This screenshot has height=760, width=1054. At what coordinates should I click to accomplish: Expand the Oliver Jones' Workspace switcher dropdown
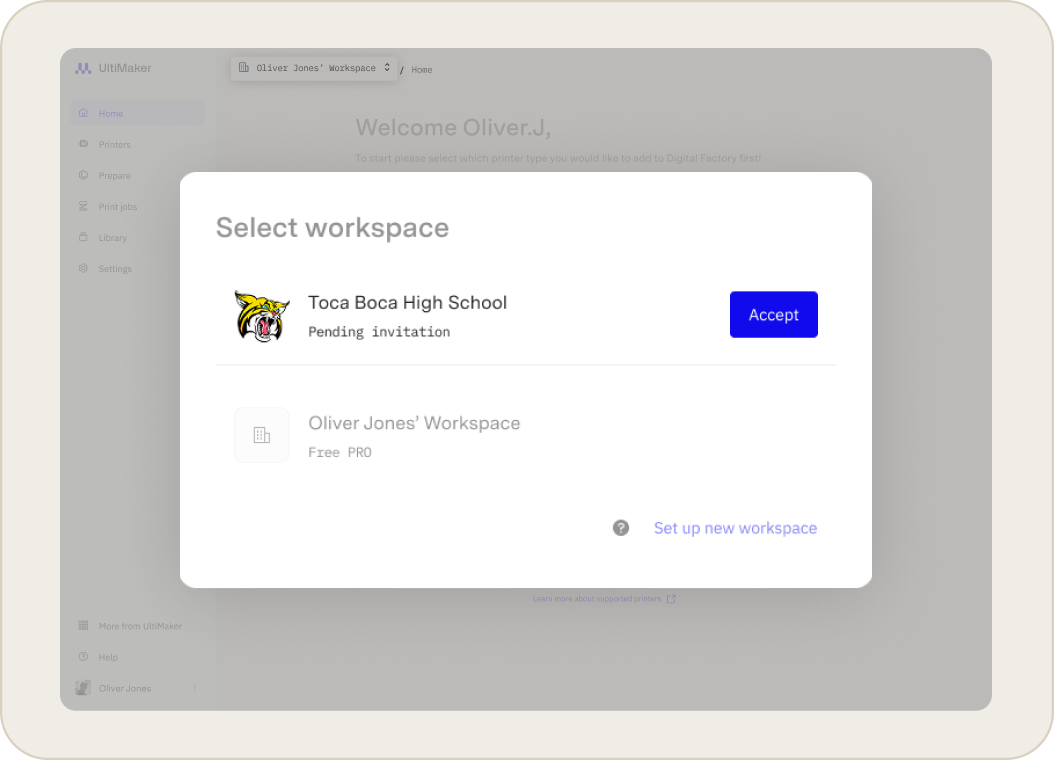point(315,68)
